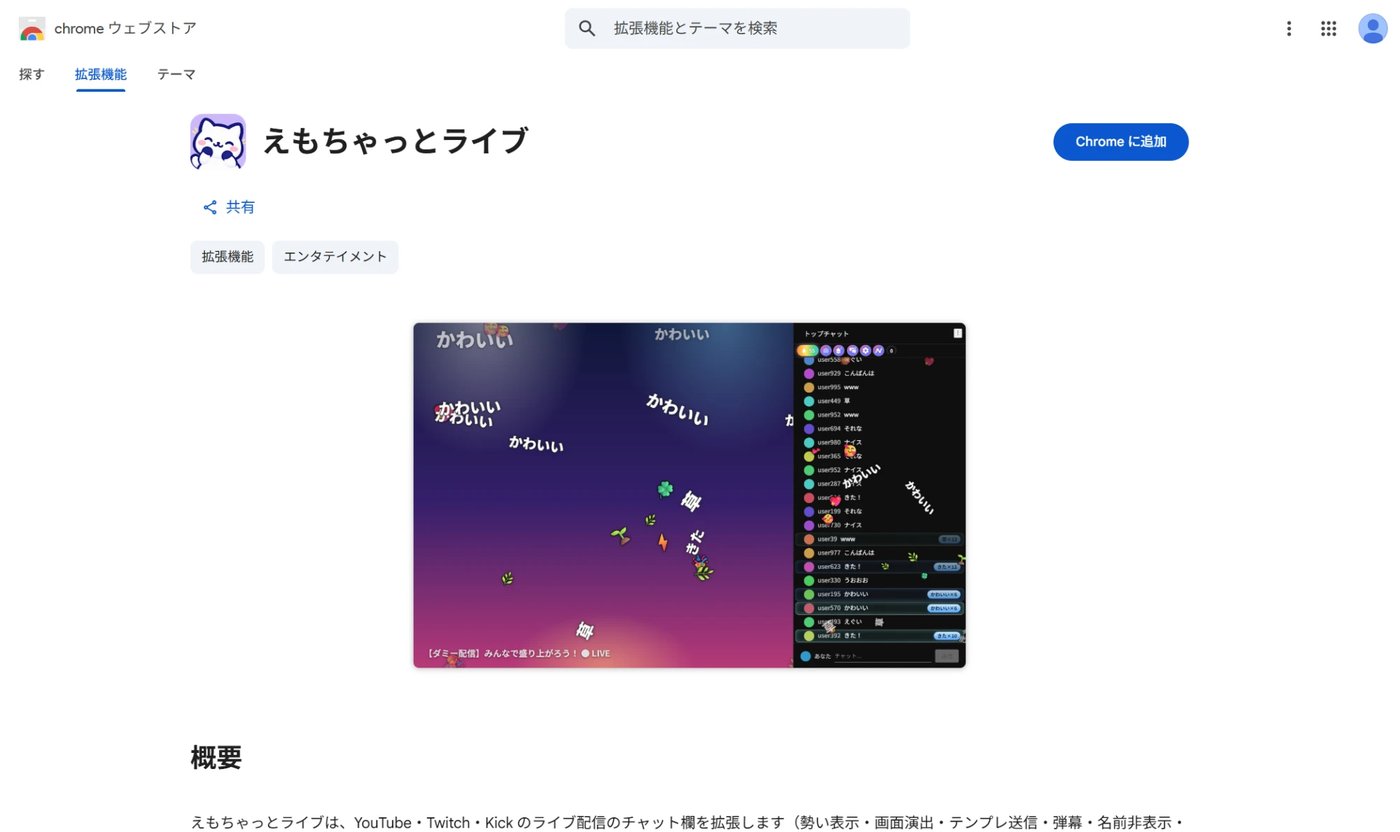The width and height of the screenshot is (1400, 832).
Task: Open the extension preview screenshot
Action: point(690,495)
